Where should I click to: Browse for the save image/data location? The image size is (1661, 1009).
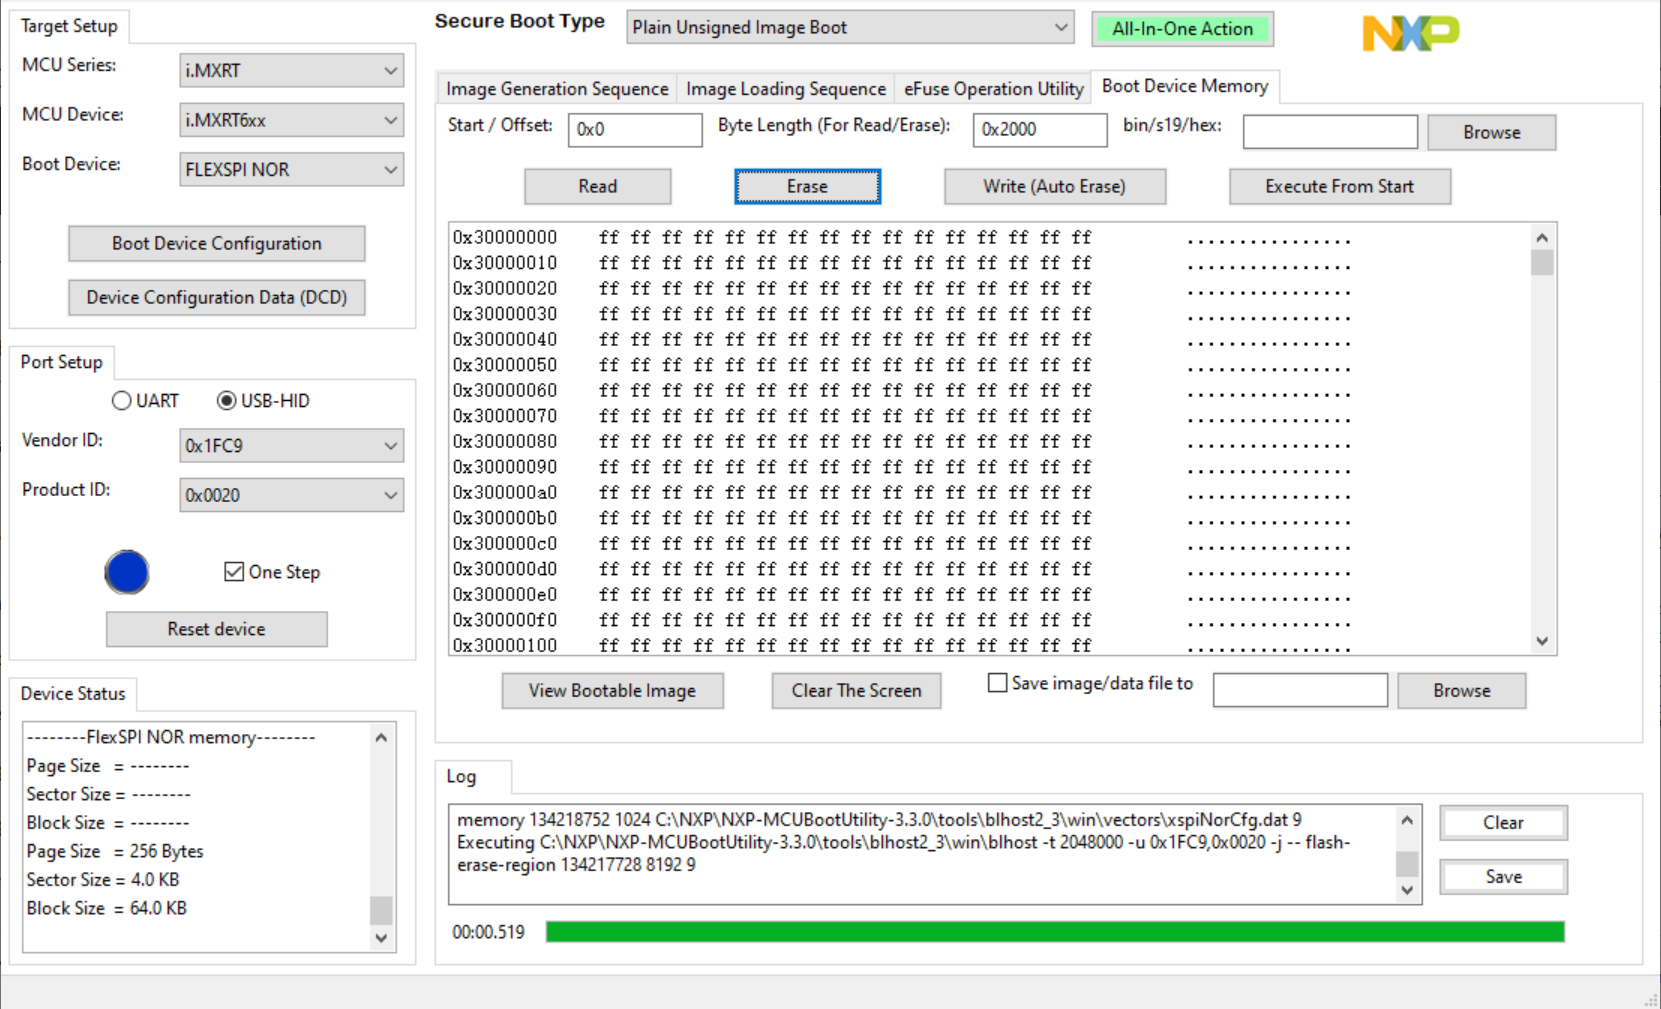(1462, 691)
